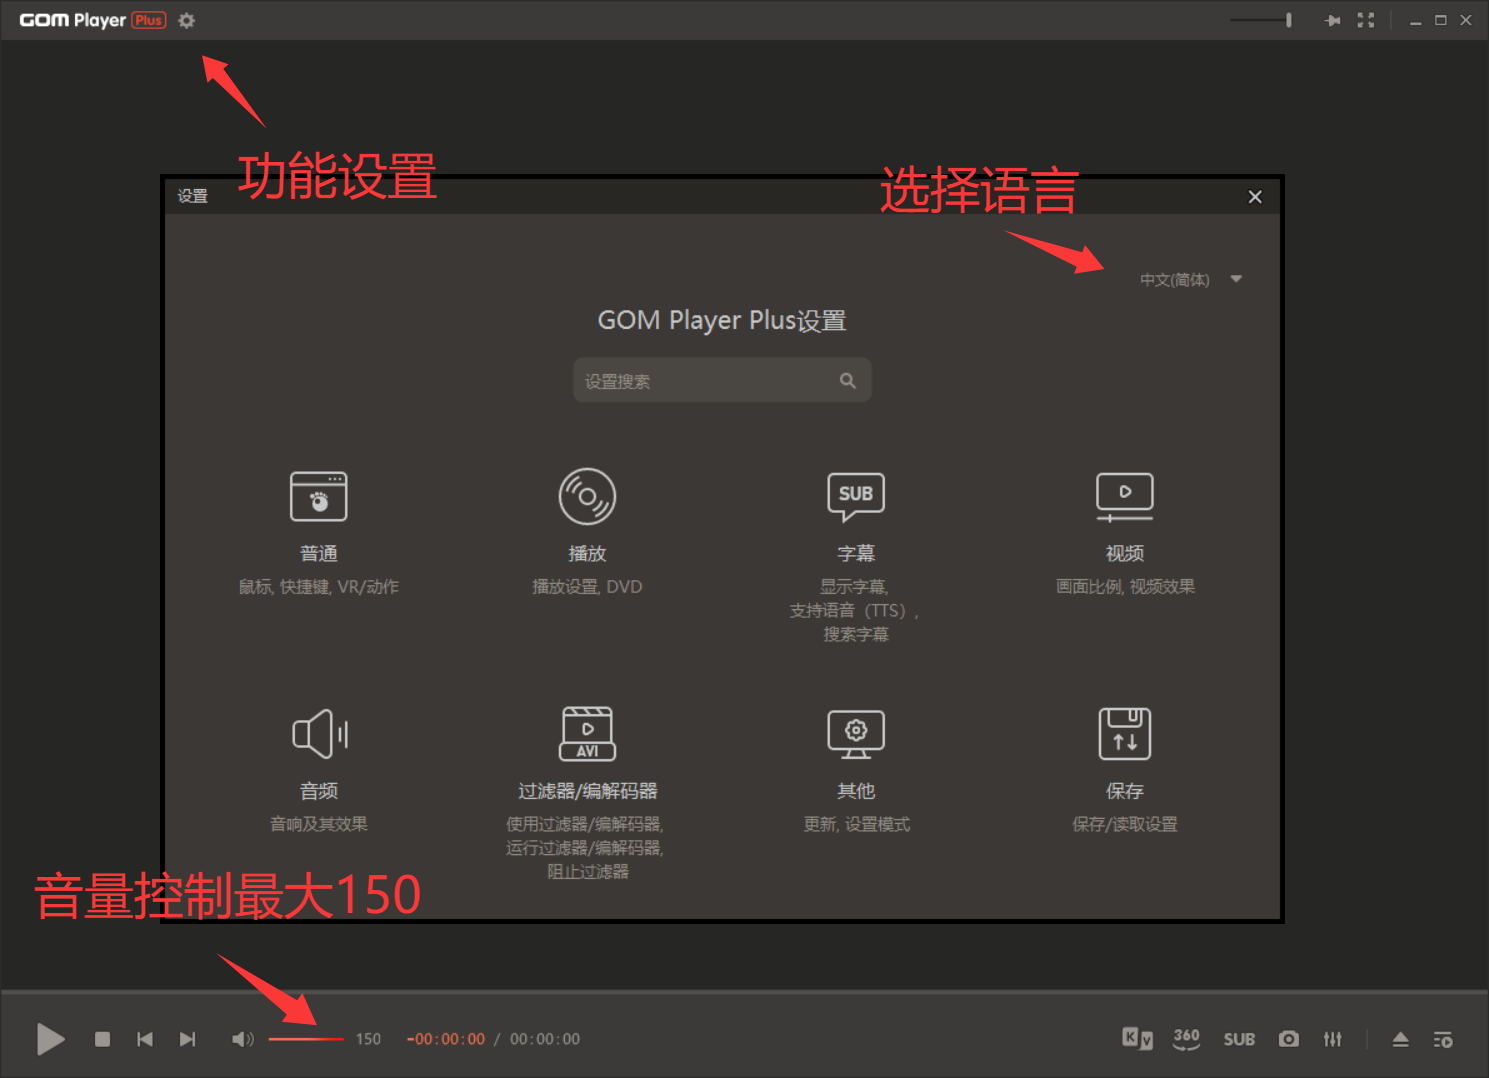Click the 搜索字幕 text under 字幕

(x=856, y=635)
